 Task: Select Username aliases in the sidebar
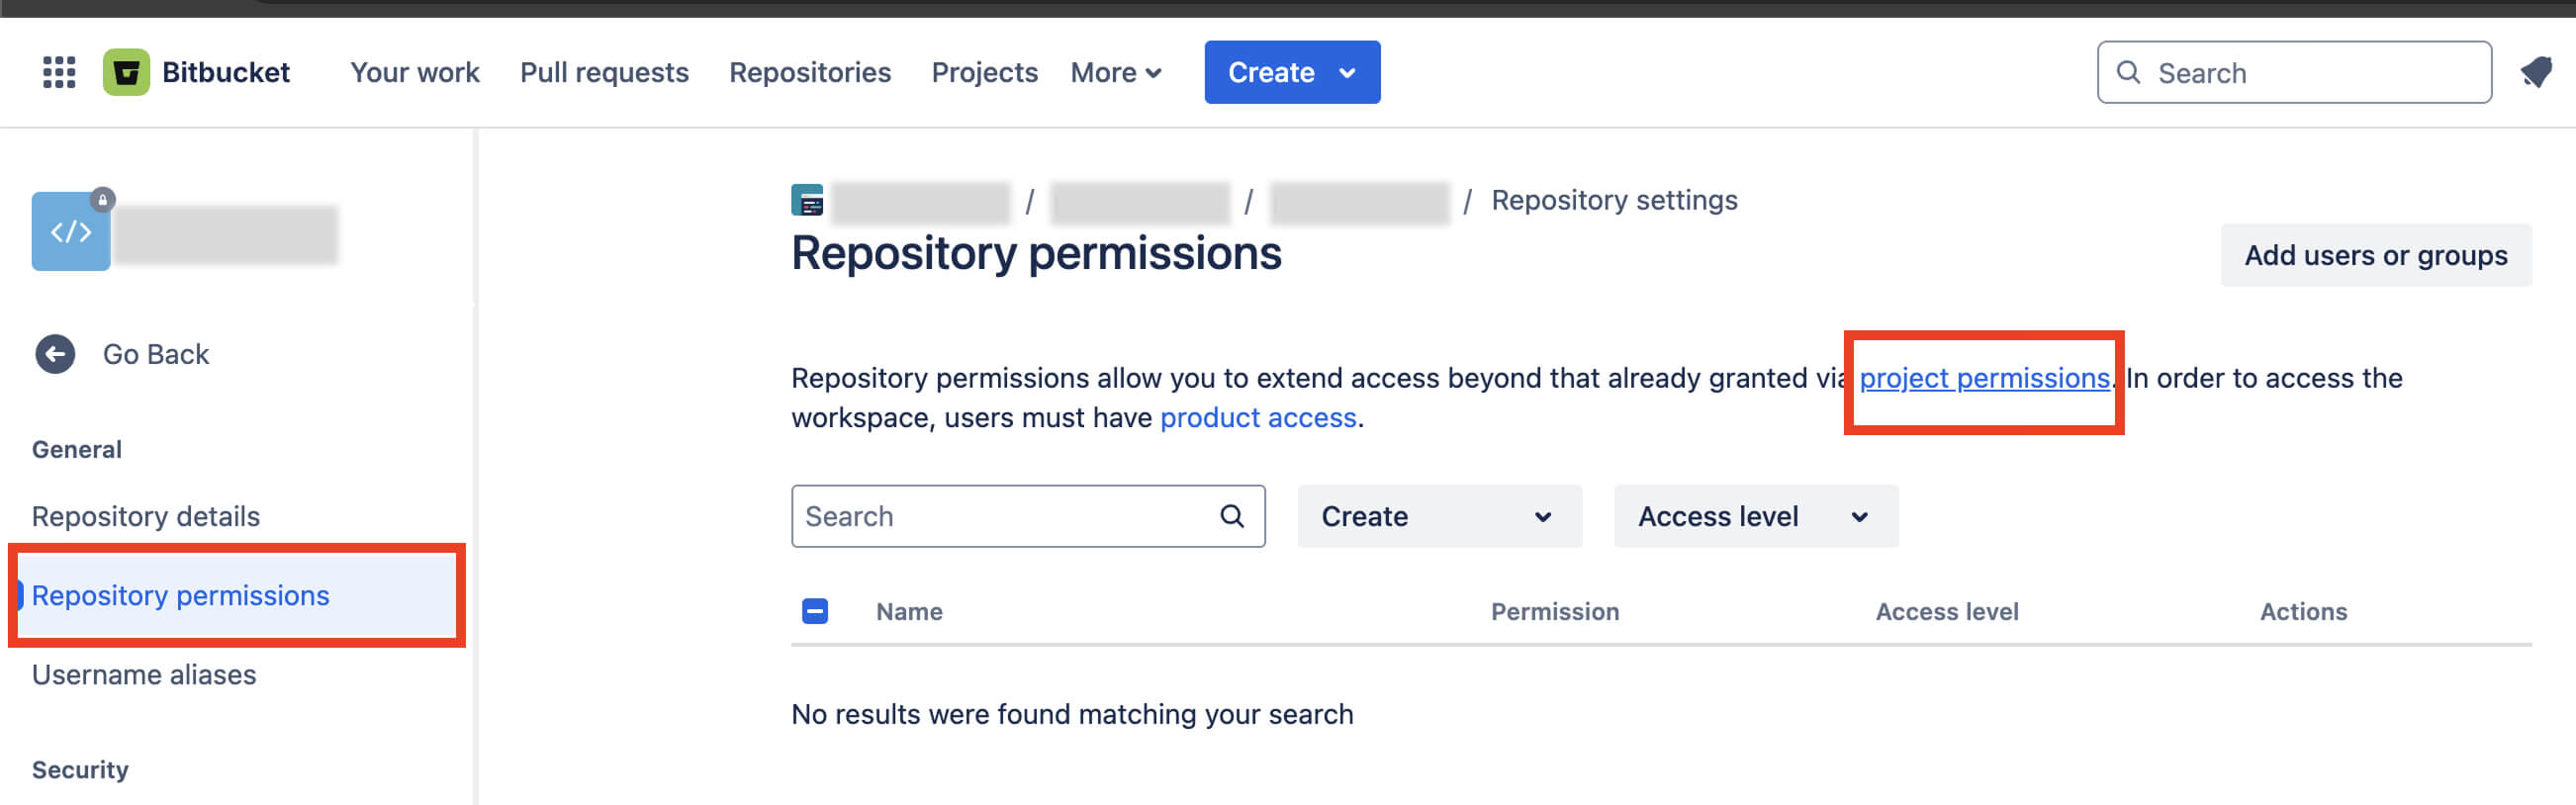pyautogui.click(x=144, y=675)
